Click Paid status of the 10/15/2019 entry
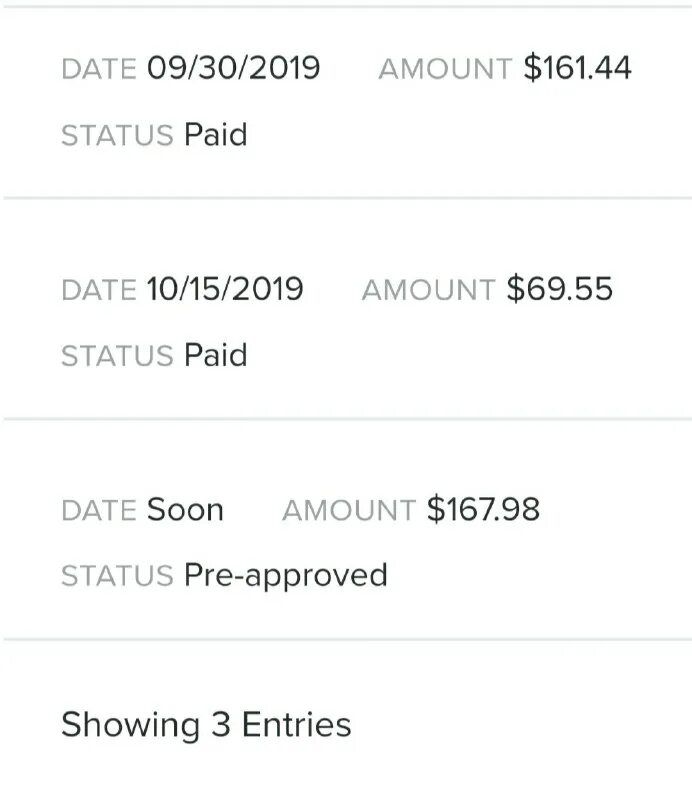Viewport: 692px width, 800px height. pos(215,355)
